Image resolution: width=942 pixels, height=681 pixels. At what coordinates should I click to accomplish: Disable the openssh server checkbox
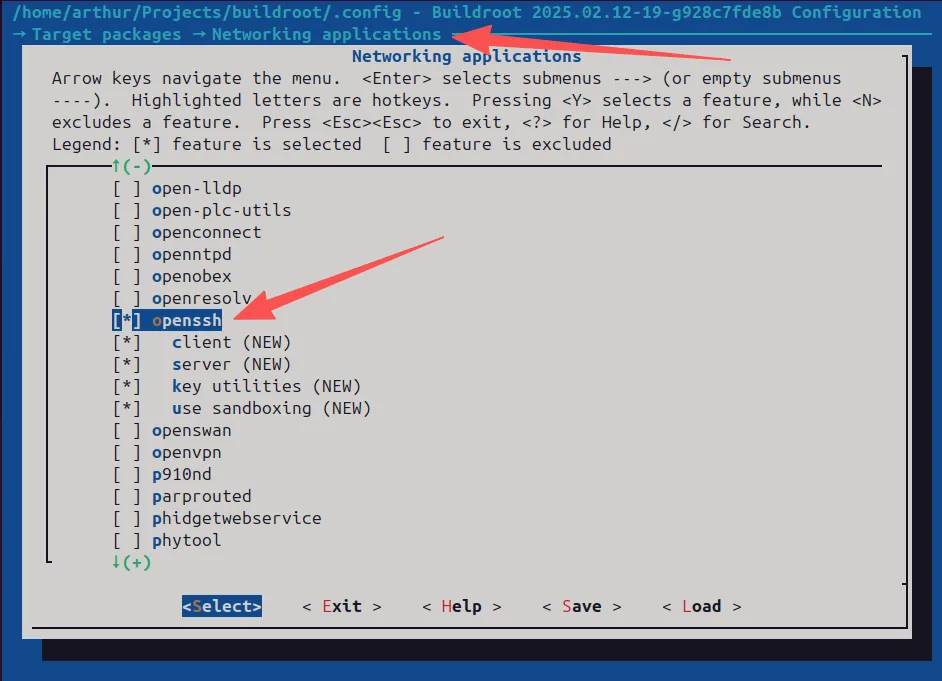coord(127,365)
